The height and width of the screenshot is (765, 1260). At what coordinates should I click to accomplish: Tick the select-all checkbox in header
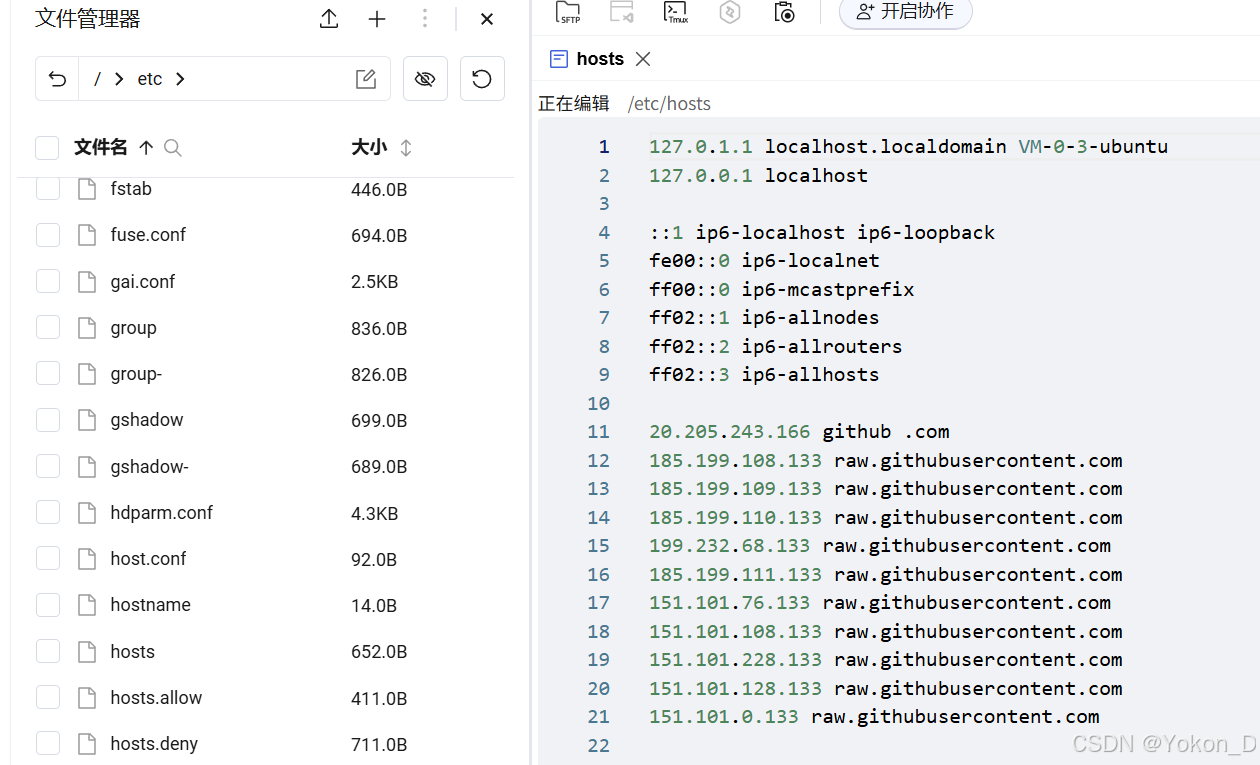point(47,148)
